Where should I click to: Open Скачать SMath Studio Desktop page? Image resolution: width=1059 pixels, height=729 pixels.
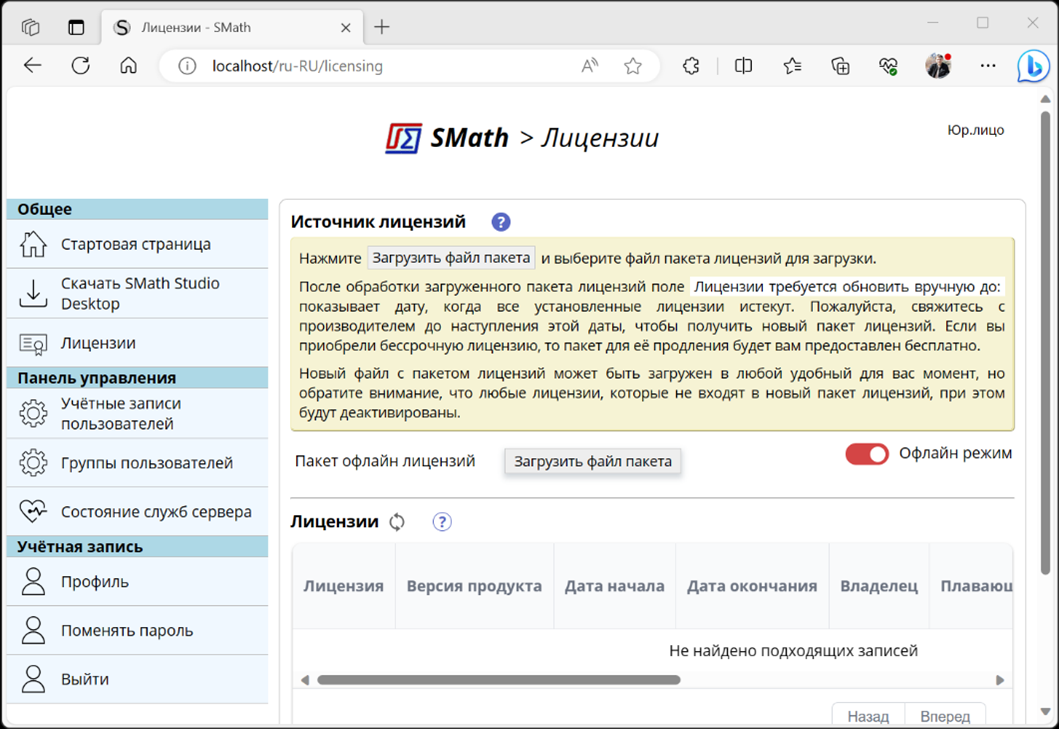point(137,293)
